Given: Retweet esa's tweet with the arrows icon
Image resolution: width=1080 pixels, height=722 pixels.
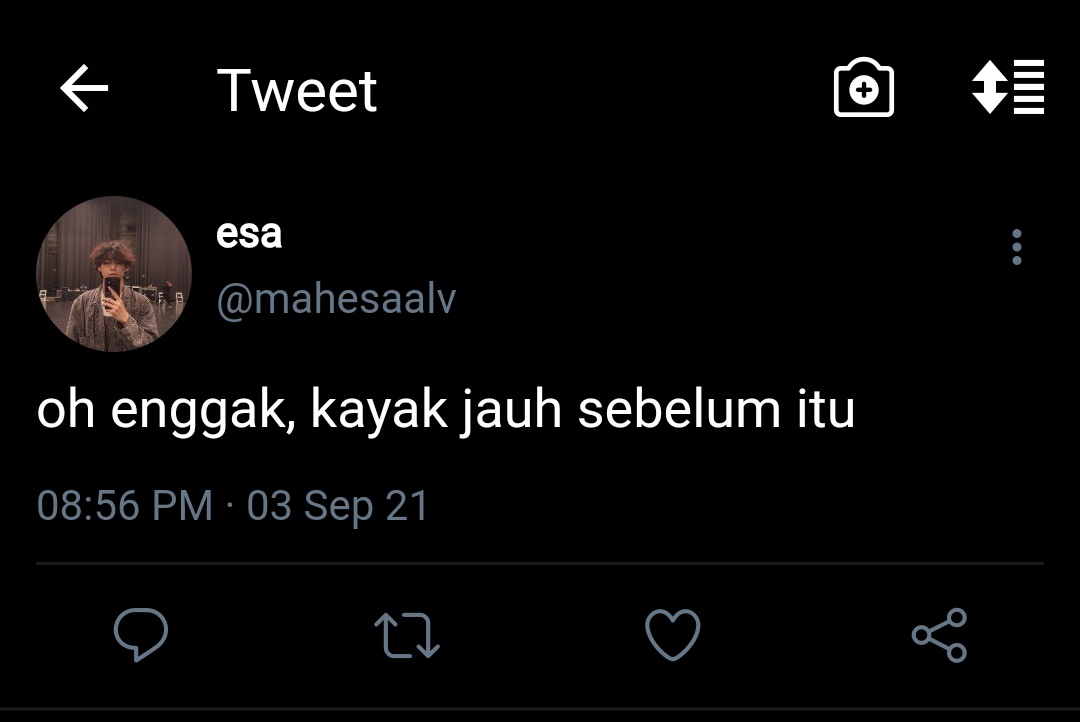Looking at the screenshot, I should click(x=406, y=635).
